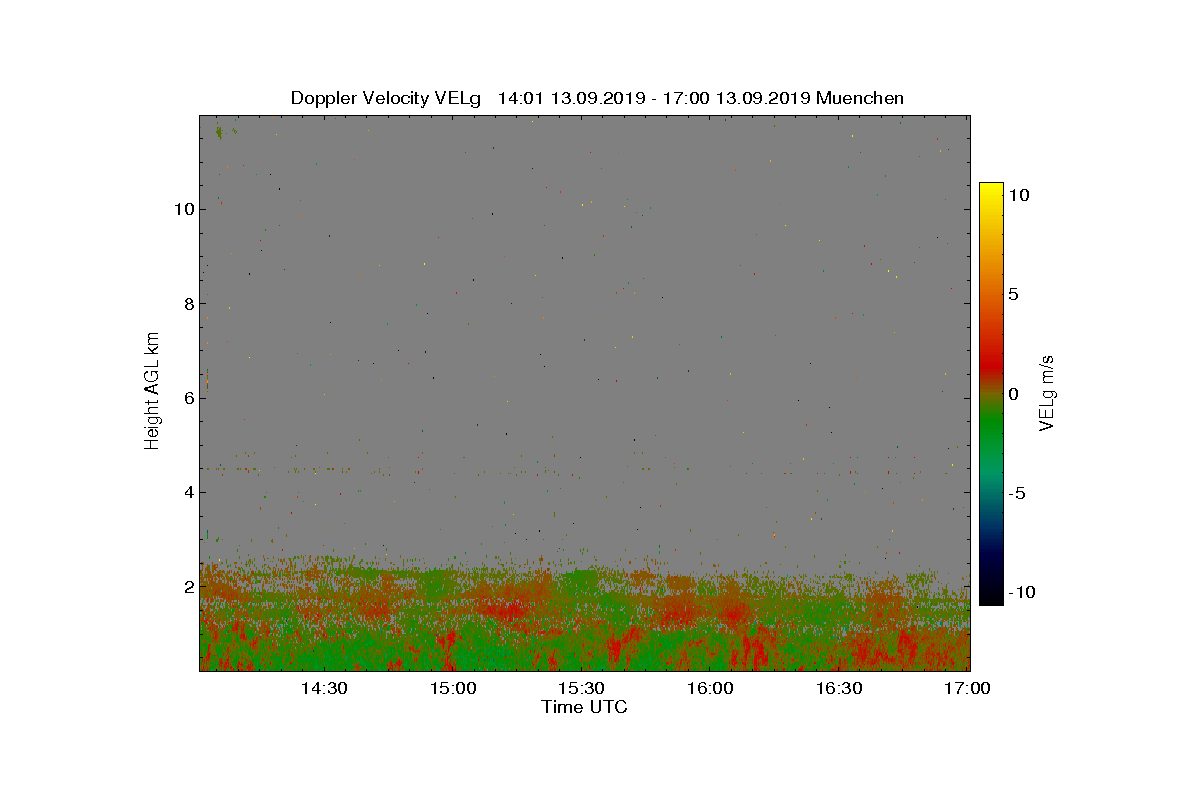1200x800 pixels.
Task: Click the 8 km height tick label
Action: 187,303
